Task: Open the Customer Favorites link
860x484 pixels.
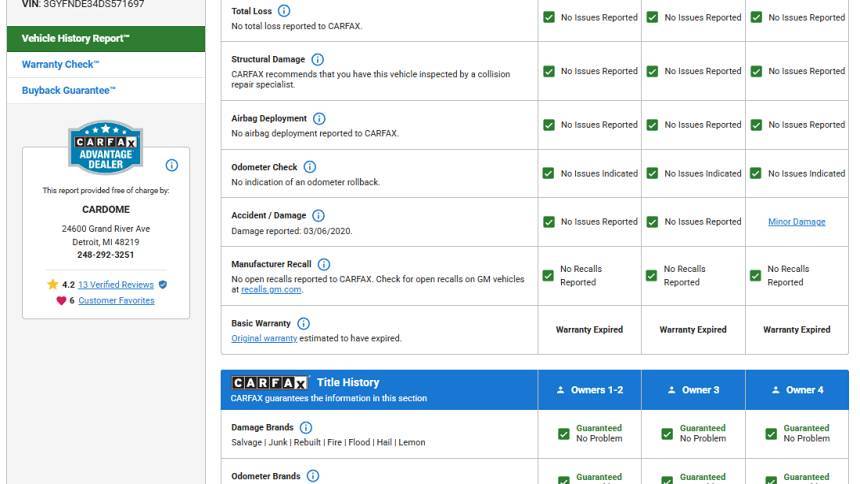Action: pyautogui.click(x=116, y=300)
